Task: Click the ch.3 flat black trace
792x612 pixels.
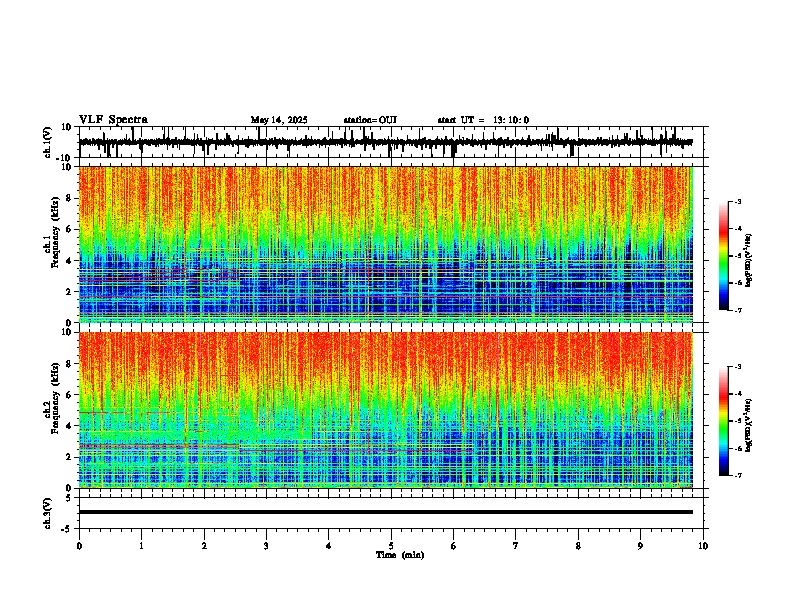Action: pyautogui.click(x=386, y=512)
